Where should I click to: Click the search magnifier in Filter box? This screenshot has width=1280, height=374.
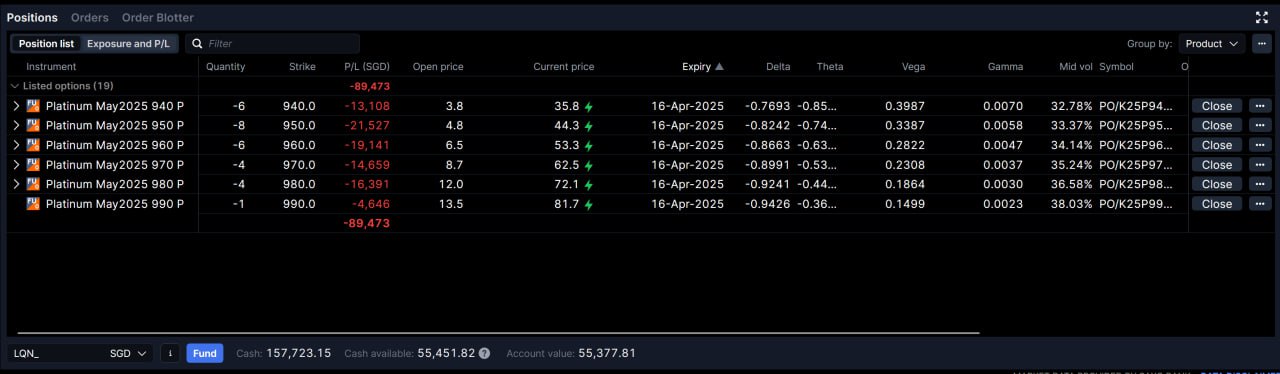click(x=196, y=44)
